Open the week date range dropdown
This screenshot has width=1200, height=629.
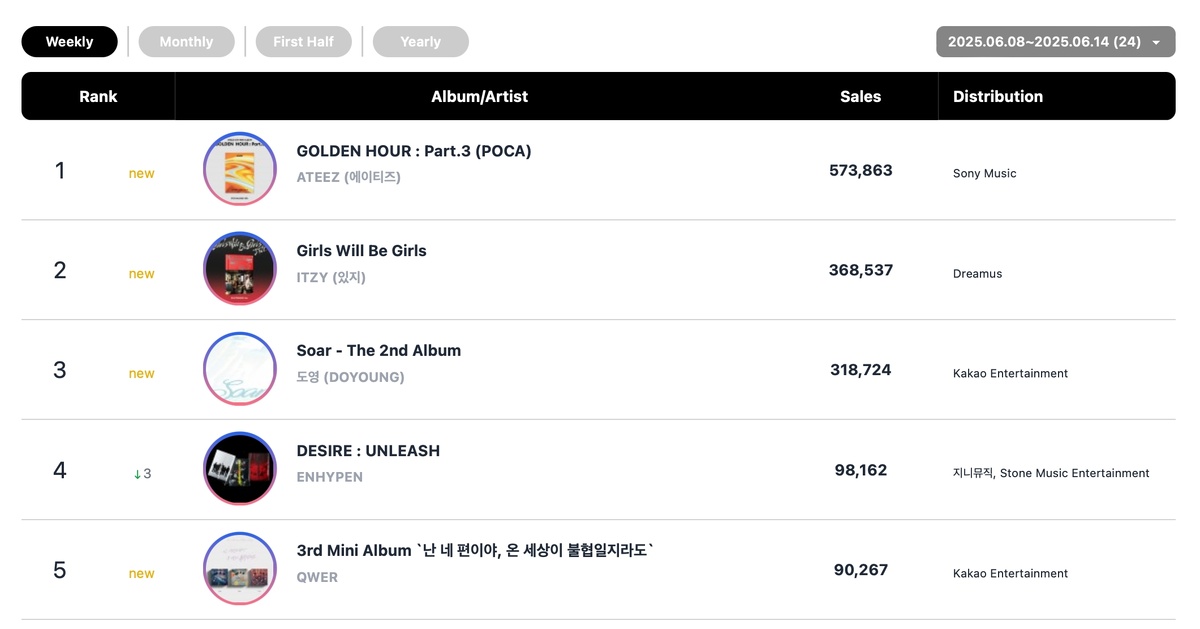coord(1055,42)
